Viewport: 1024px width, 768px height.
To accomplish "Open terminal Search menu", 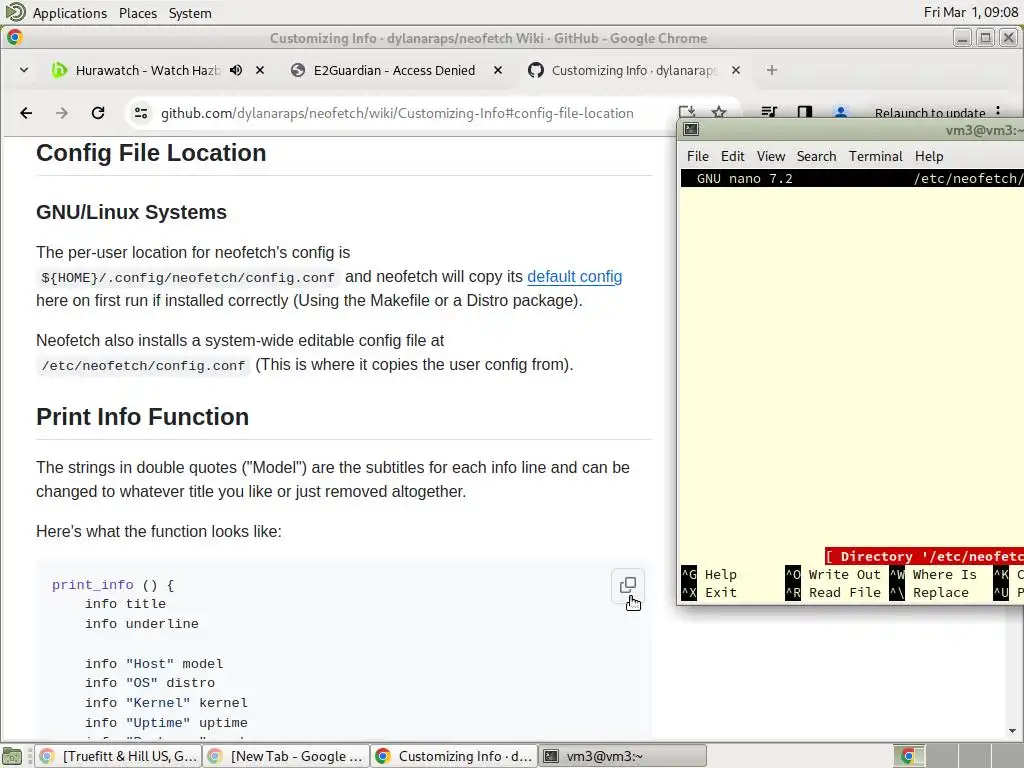I will click(x=816, y=156).
